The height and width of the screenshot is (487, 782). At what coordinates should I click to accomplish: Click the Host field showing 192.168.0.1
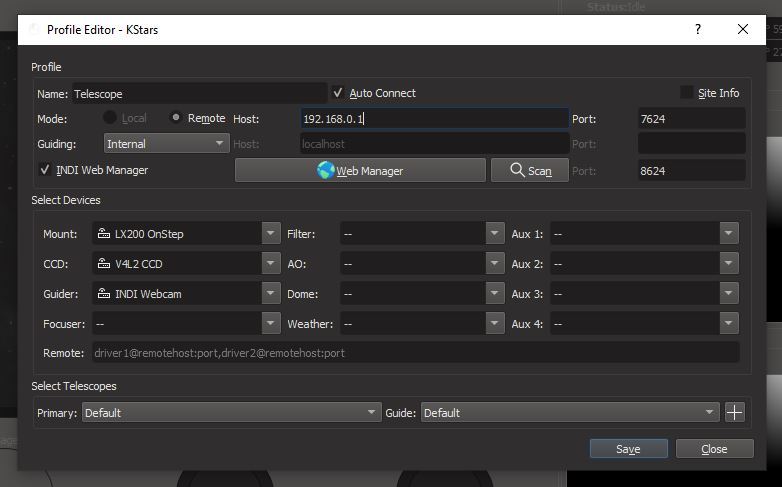pyautogui.click(x=434, y=119)
